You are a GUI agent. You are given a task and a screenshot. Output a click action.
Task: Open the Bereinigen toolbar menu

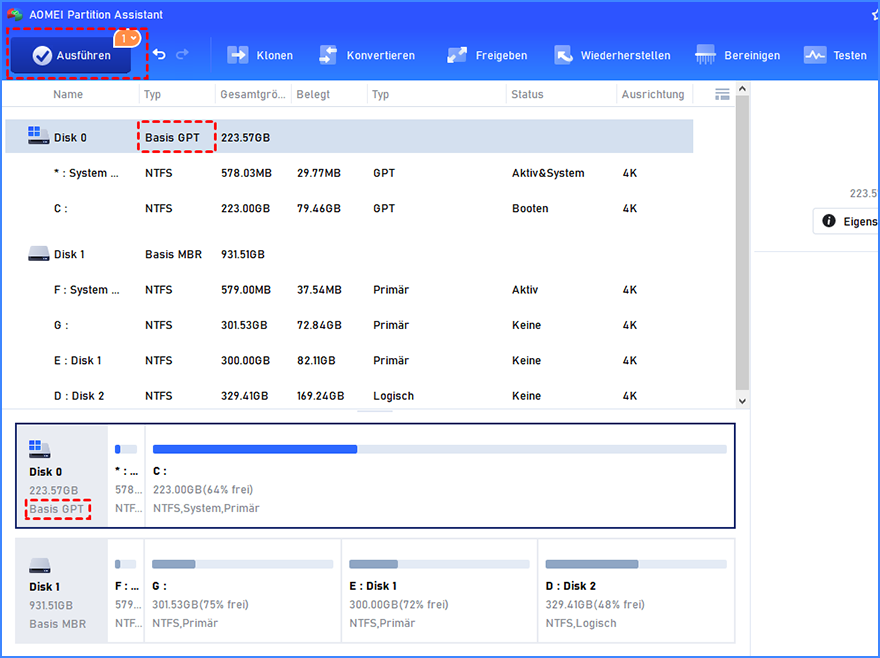point(737,55)
